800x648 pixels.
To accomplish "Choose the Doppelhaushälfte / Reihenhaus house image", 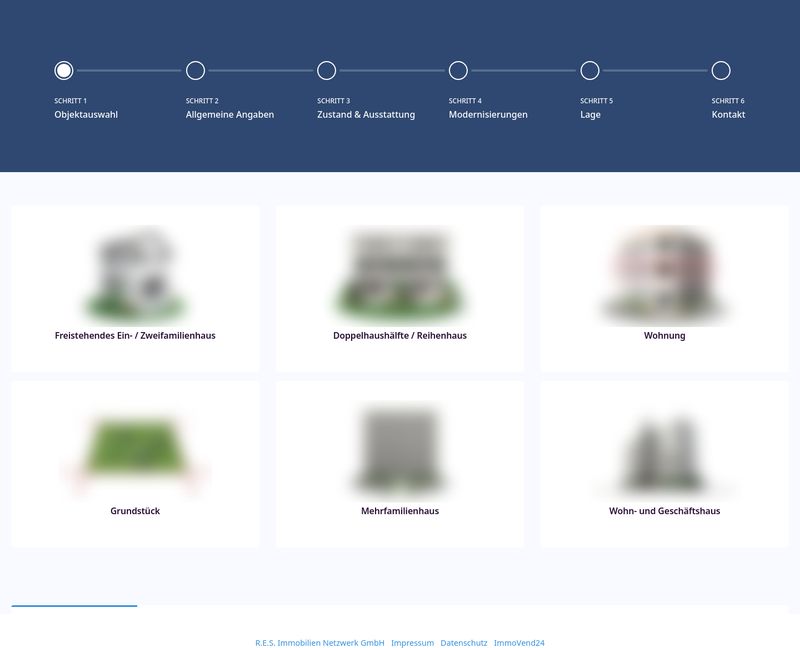I will [400, 276].
